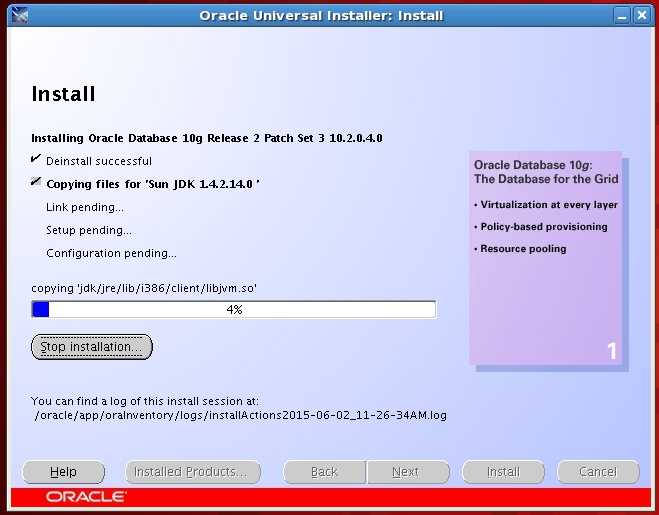Select the 'Link pending...' text
This screenshot has width=659, height=515.
click(85, 207)
